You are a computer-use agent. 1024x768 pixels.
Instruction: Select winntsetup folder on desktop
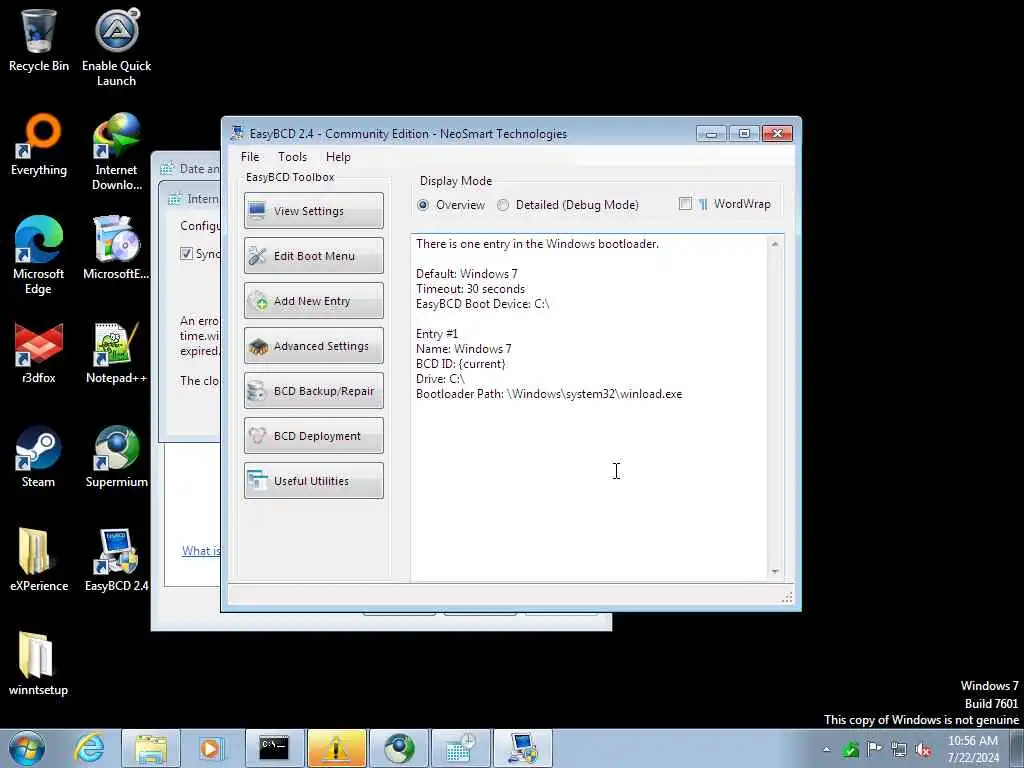click(39, 664)
